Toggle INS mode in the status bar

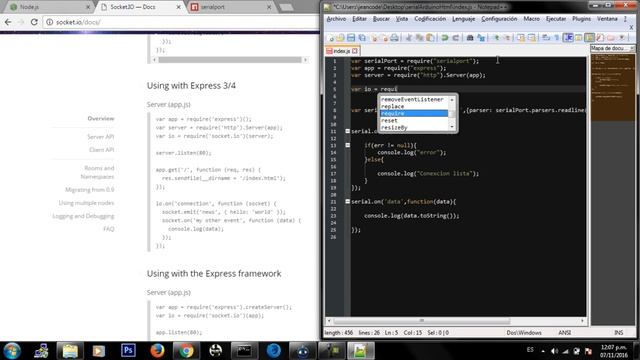(x=619, y=333)
